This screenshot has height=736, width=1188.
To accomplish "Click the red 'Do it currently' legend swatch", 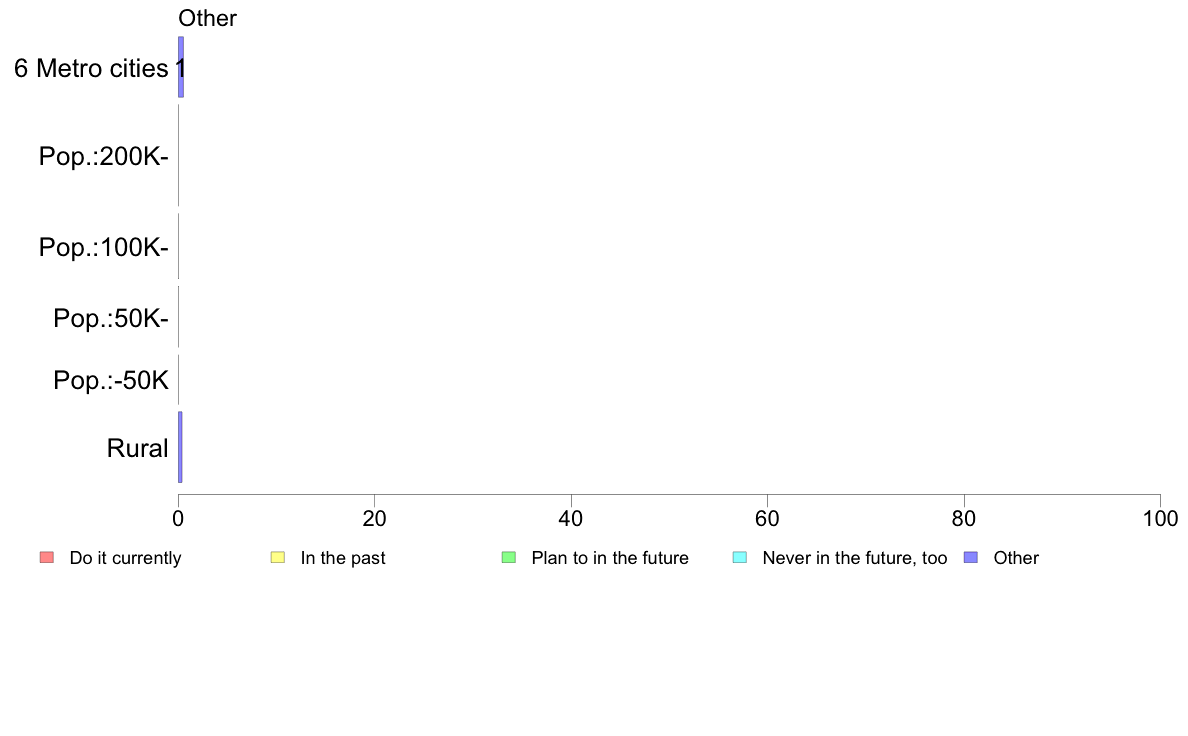I will pos(47,558).
